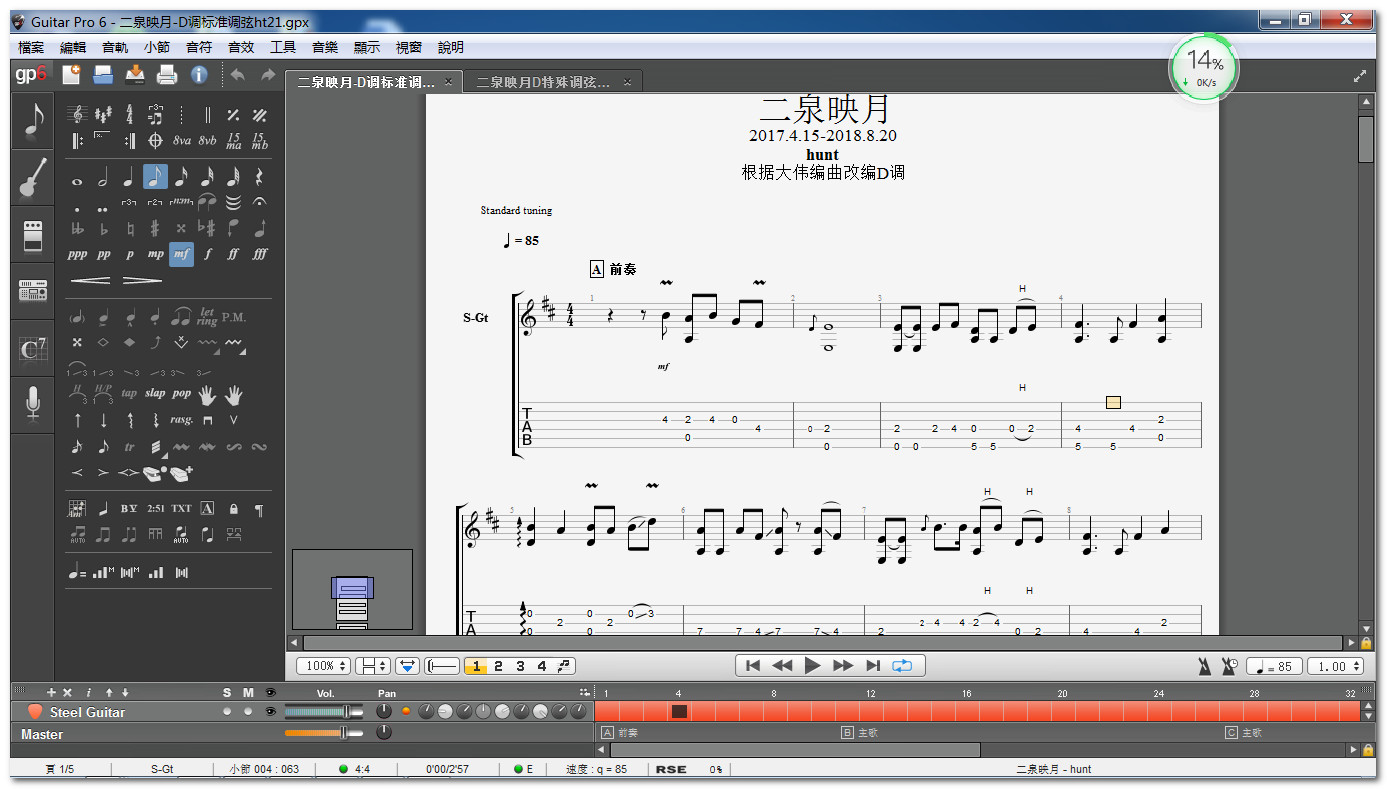Screen dimensions: 1387x789
Task: Print the score using the printer icon
Action: (x=167, y=74)
